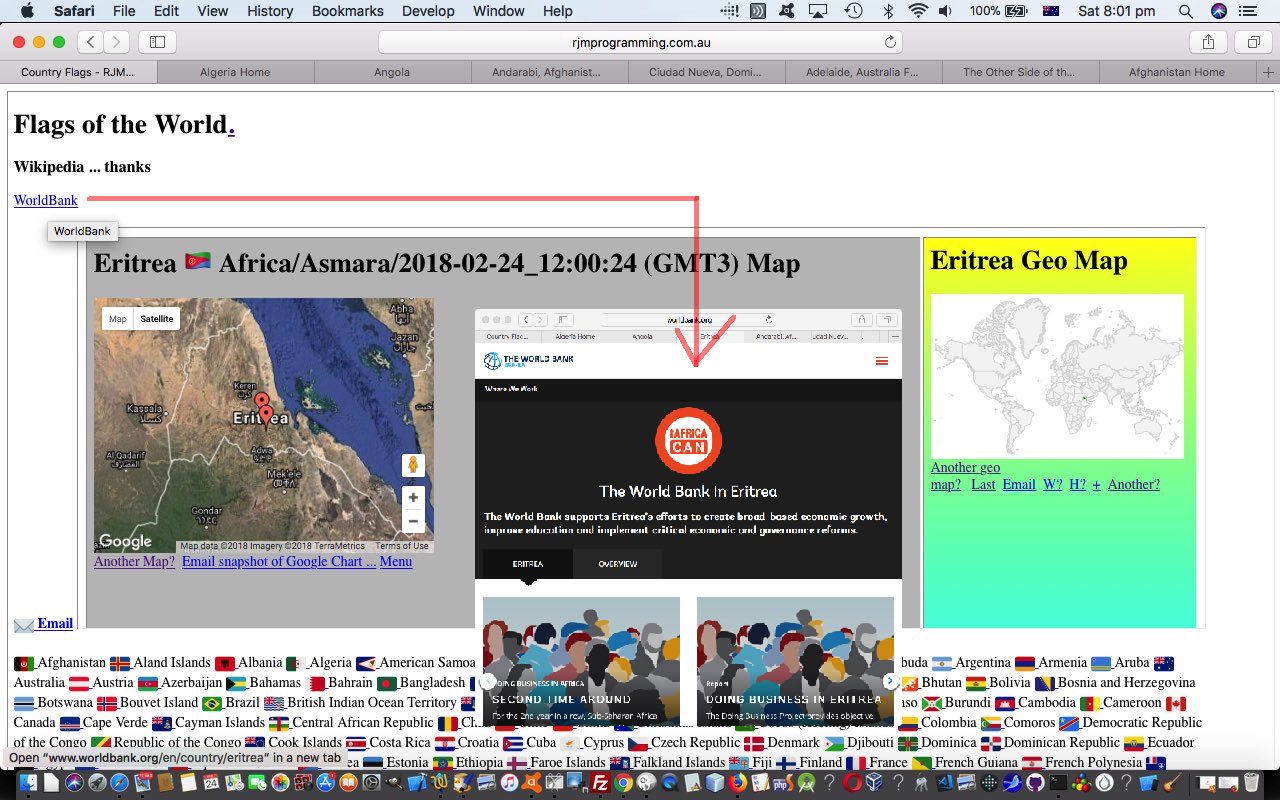Open Siri from the Dock

pos(74,783)
